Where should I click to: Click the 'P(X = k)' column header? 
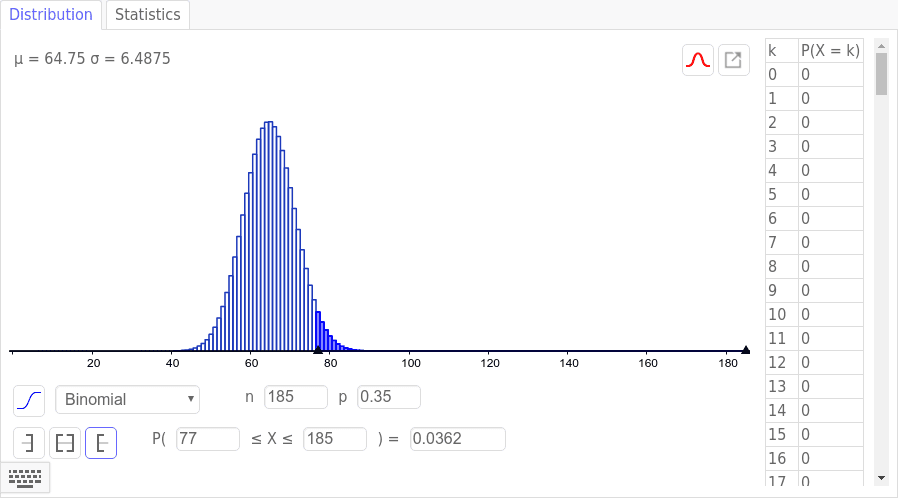[831, 51]
